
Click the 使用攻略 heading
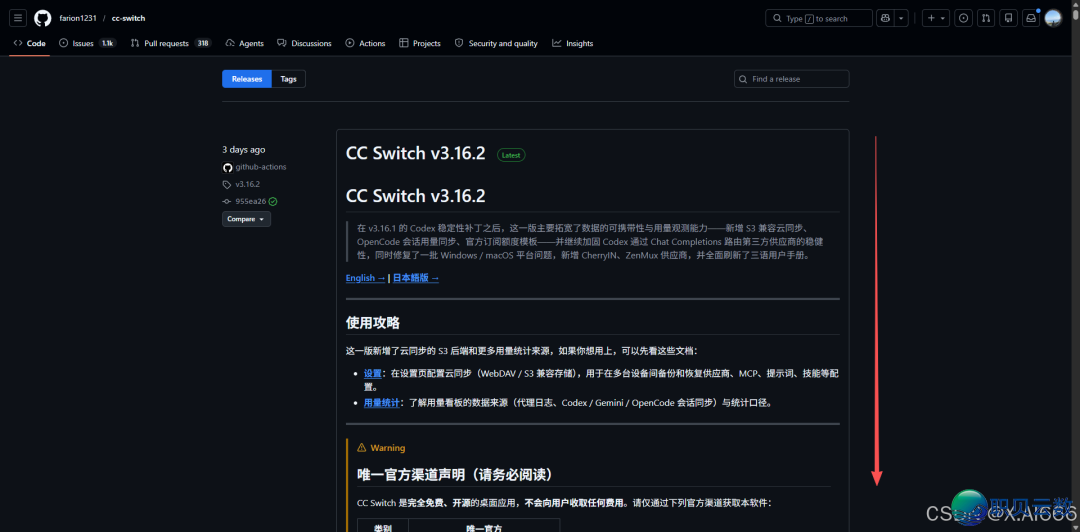373,323
